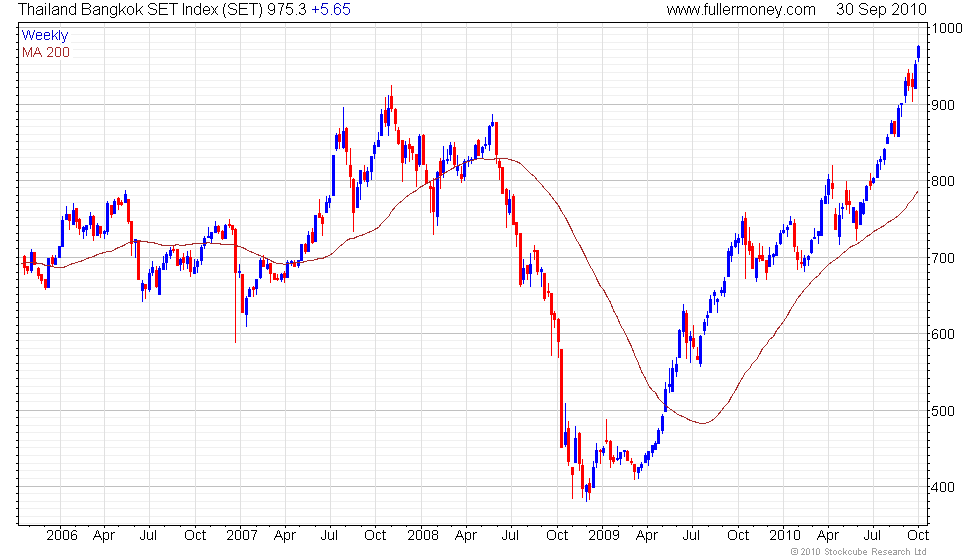Click the index value '975.3'

[x=287, y=9]
